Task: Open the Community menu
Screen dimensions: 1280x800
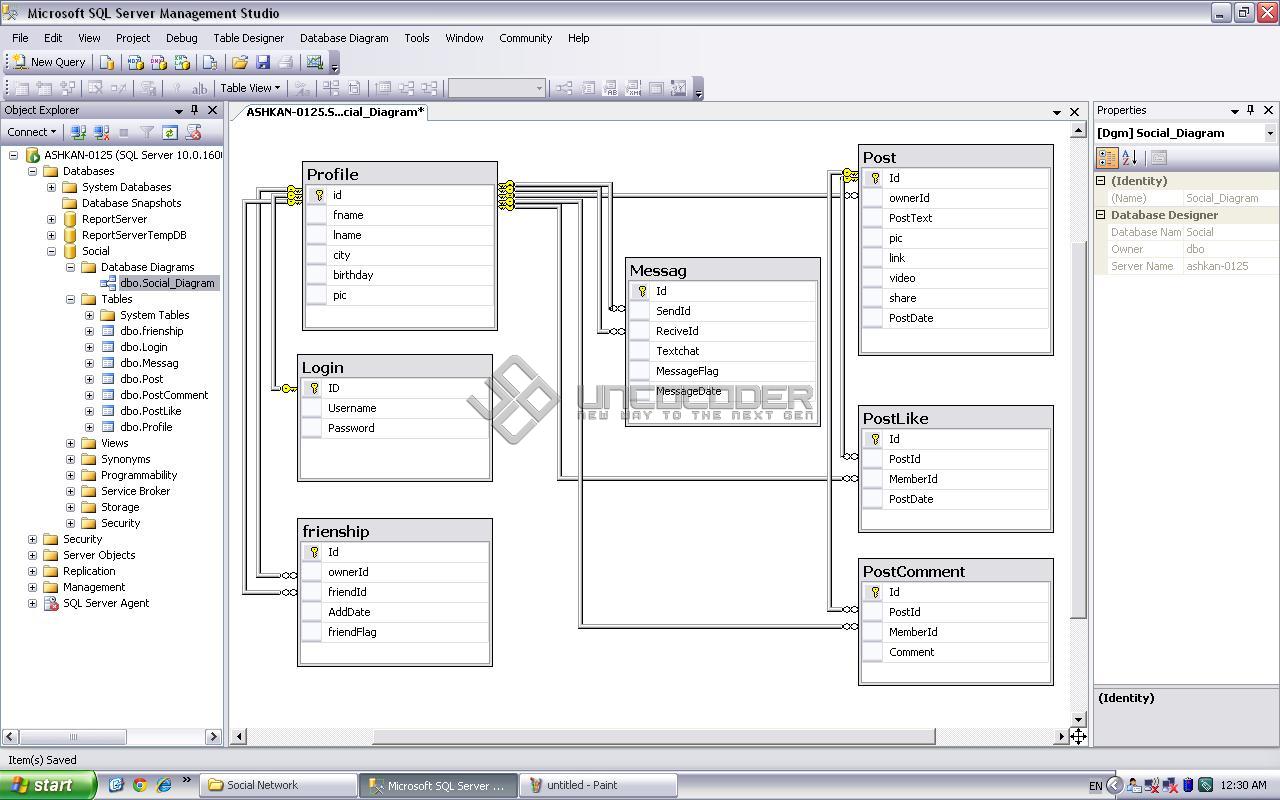Action: pos(525,38)
